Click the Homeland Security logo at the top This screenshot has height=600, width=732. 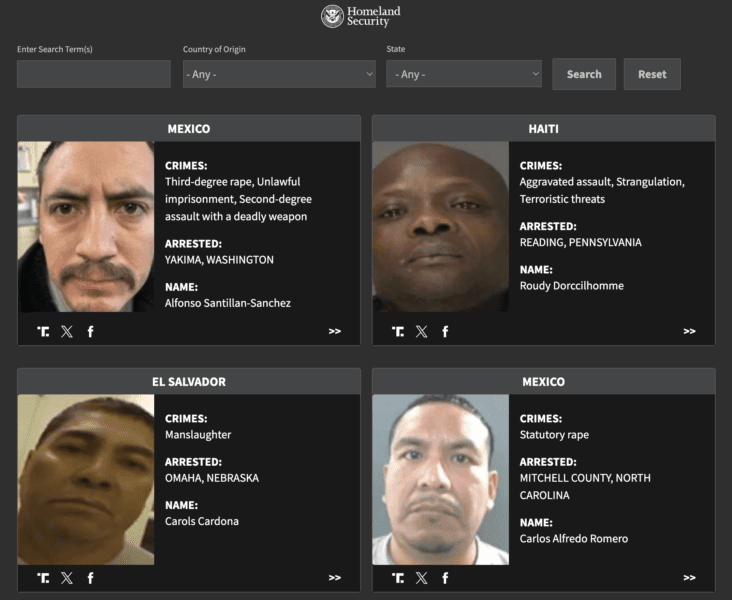[x=361, y=16]
